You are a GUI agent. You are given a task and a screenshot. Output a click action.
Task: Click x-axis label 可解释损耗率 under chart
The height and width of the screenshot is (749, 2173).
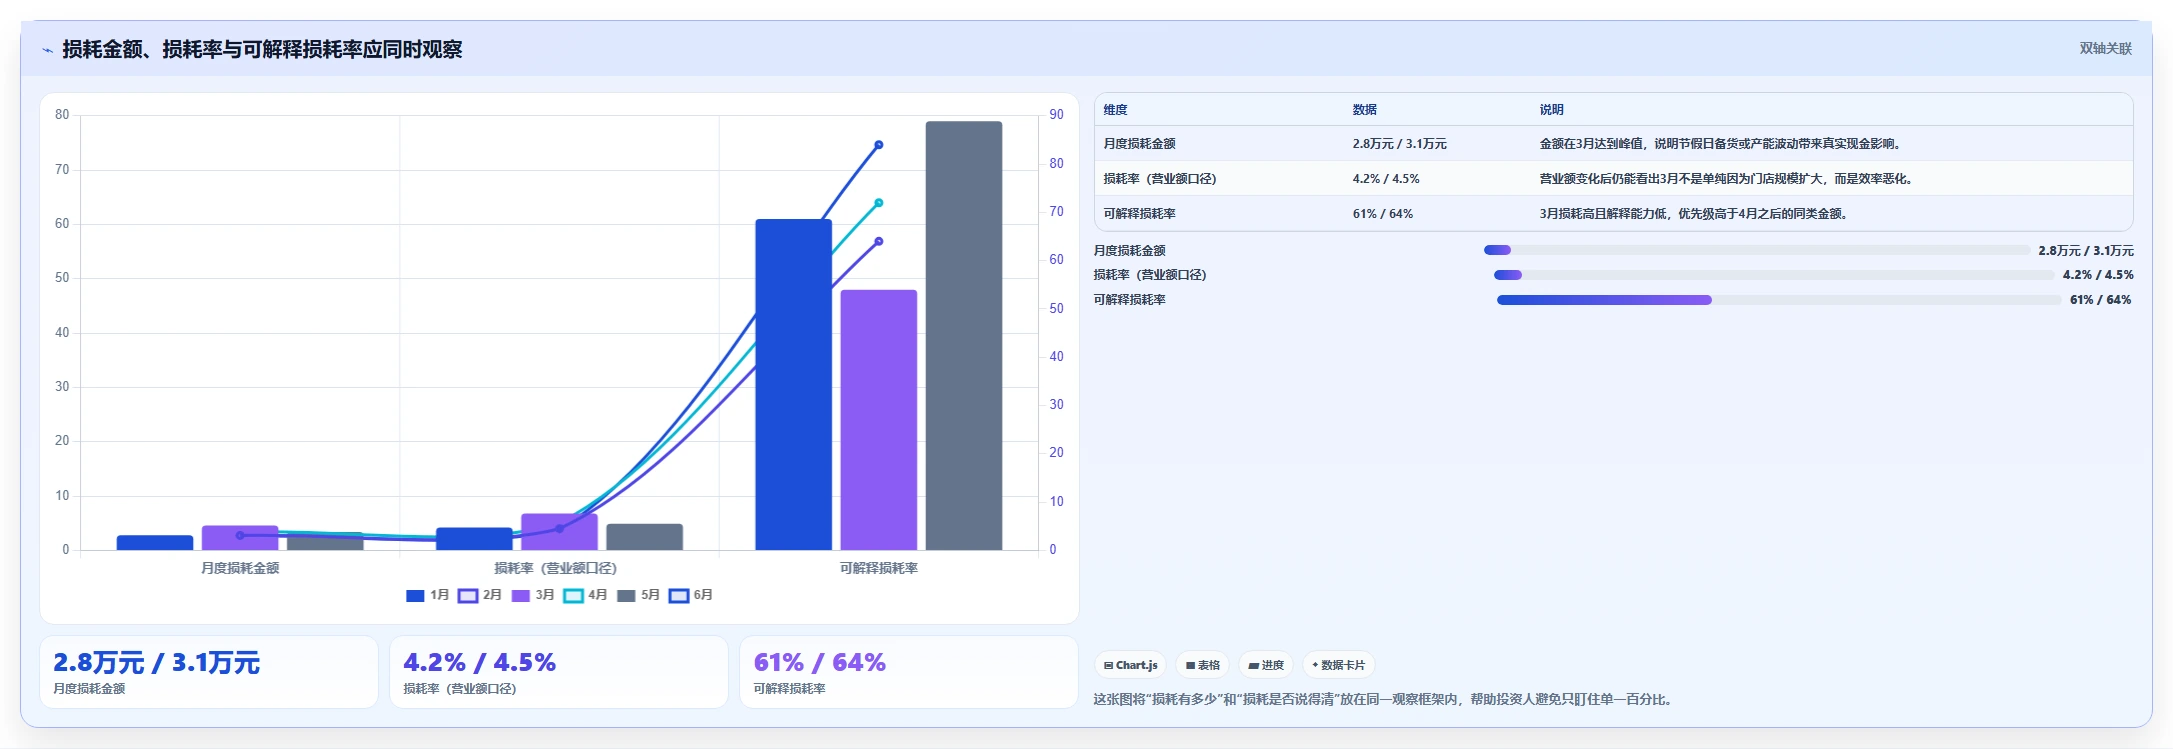pos(879,568)
